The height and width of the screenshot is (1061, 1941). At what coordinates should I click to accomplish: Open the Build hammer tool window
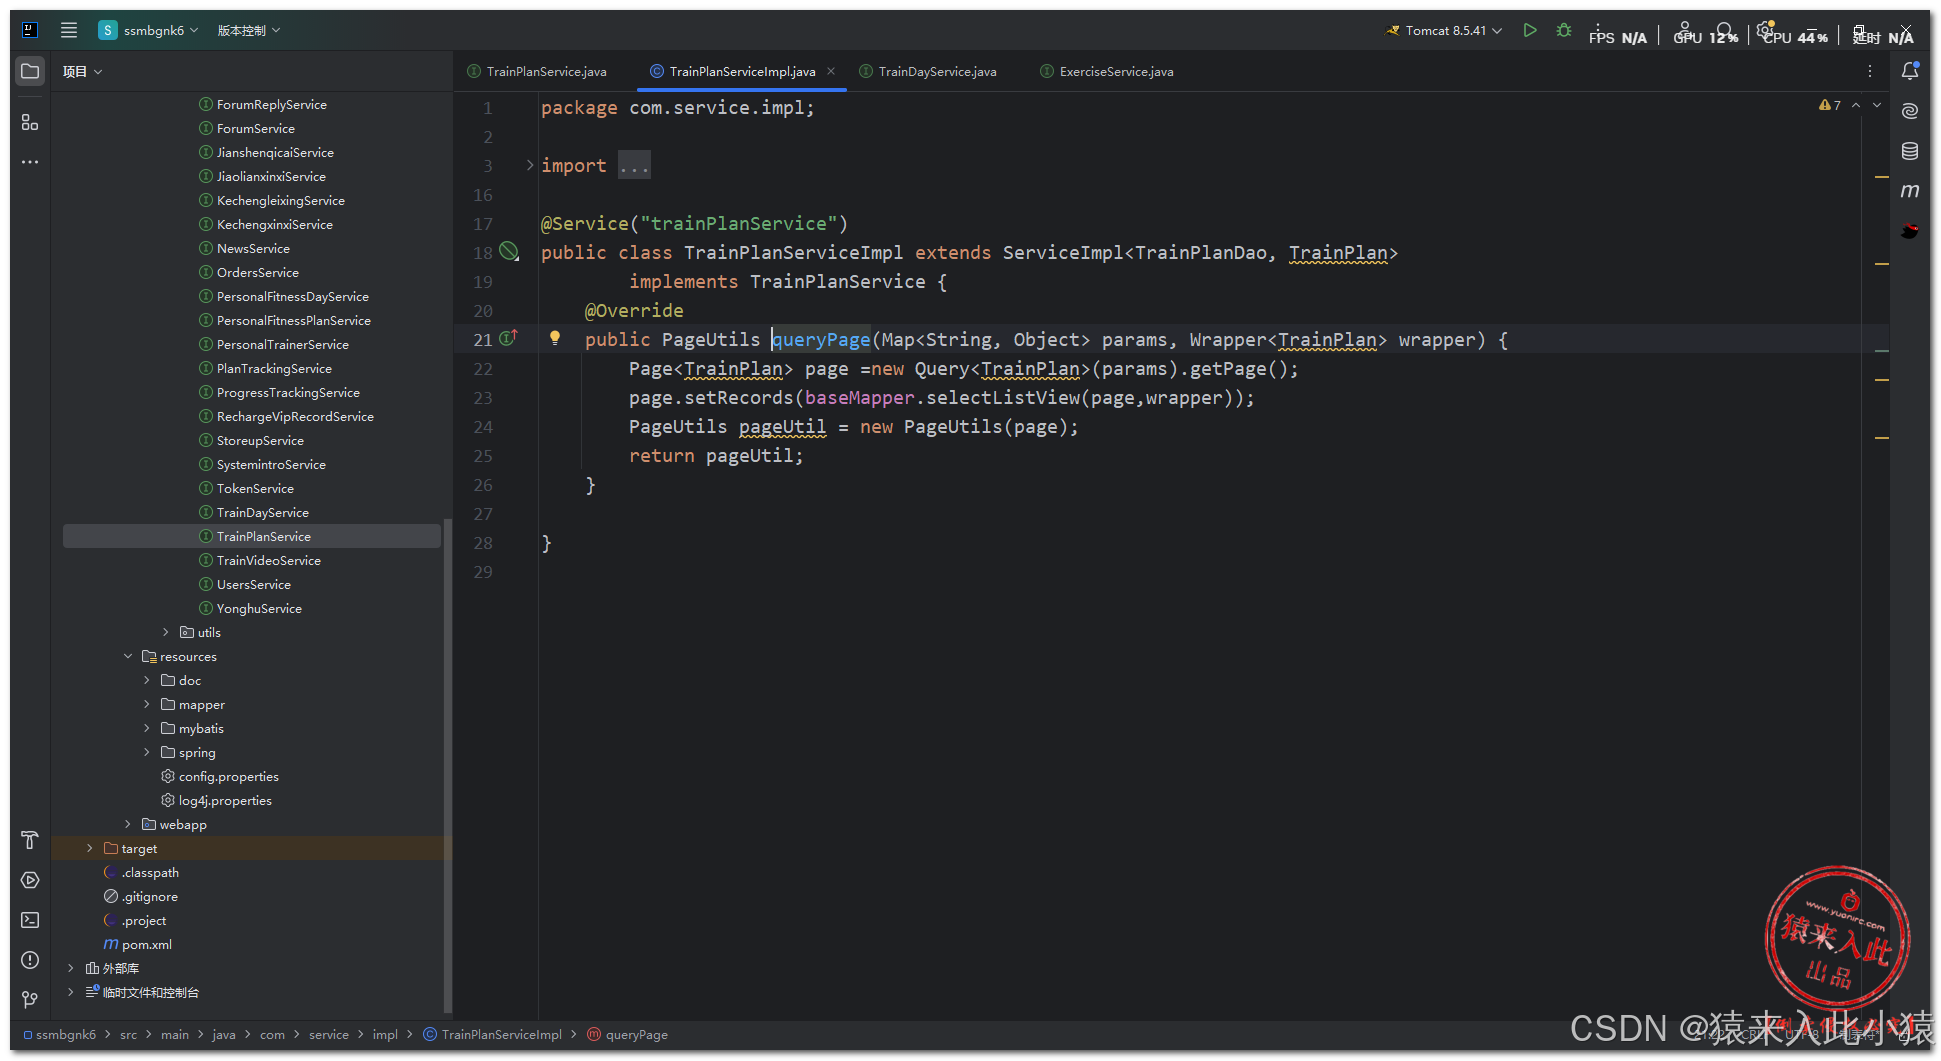pyautogui.click(x=30, y=840)
